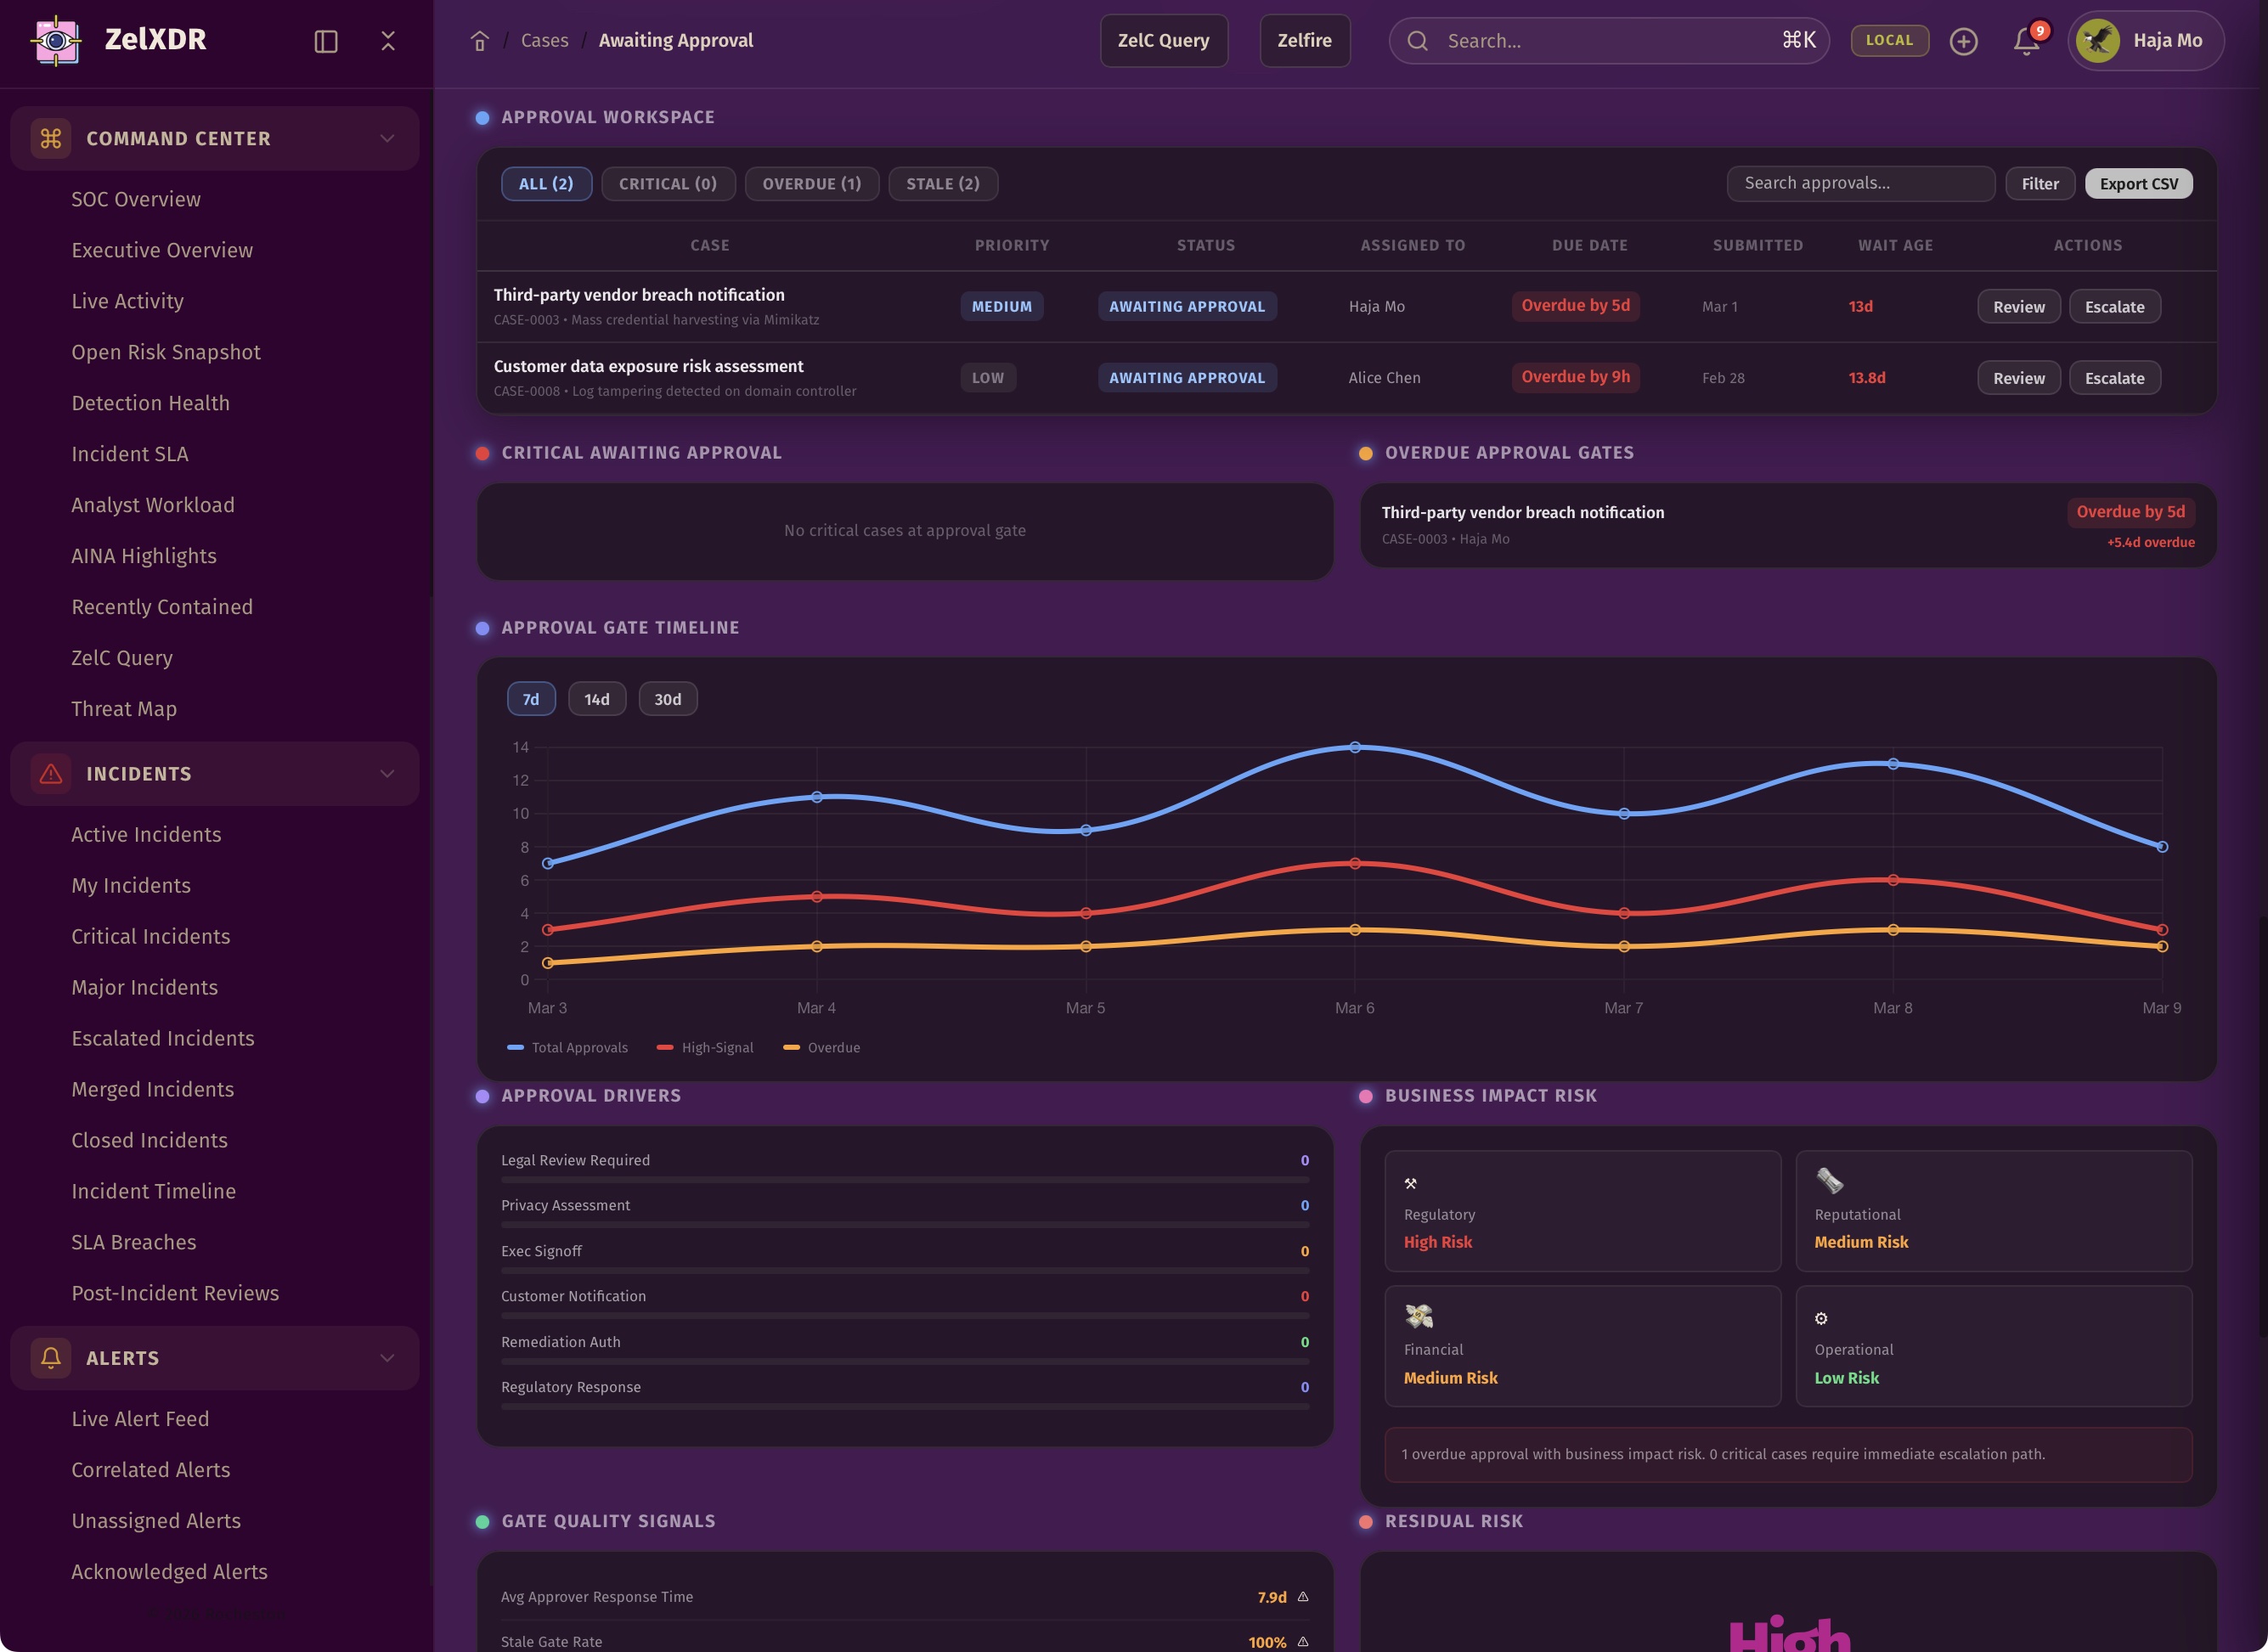
Task: Click the Incidents warning triangle icon
Action: coord(51,773)
